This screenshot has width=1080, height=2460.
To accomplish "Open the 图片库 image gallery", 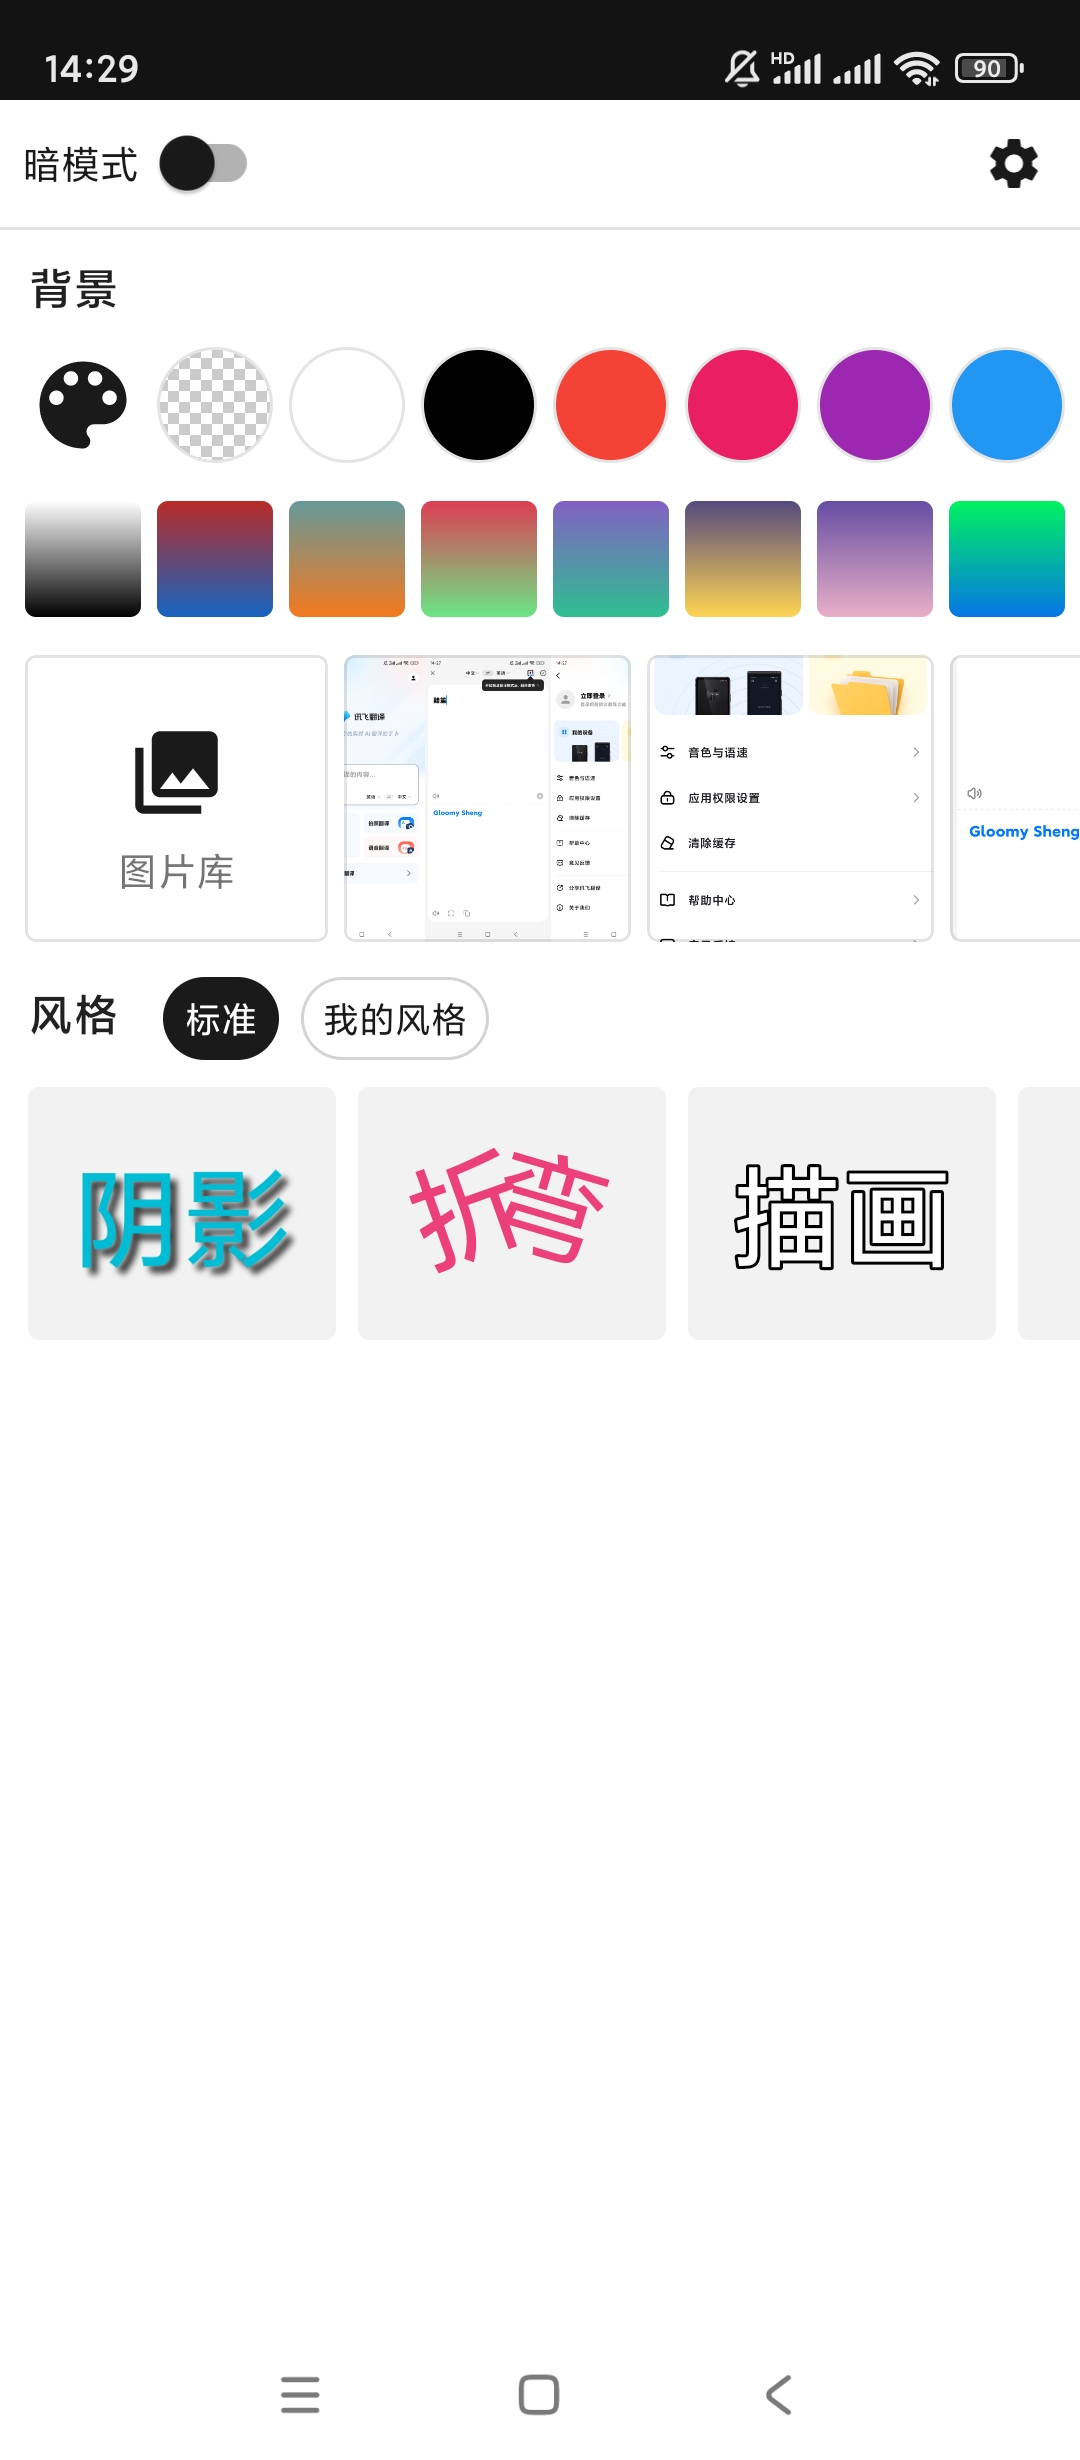I will (x=176, y=798).
